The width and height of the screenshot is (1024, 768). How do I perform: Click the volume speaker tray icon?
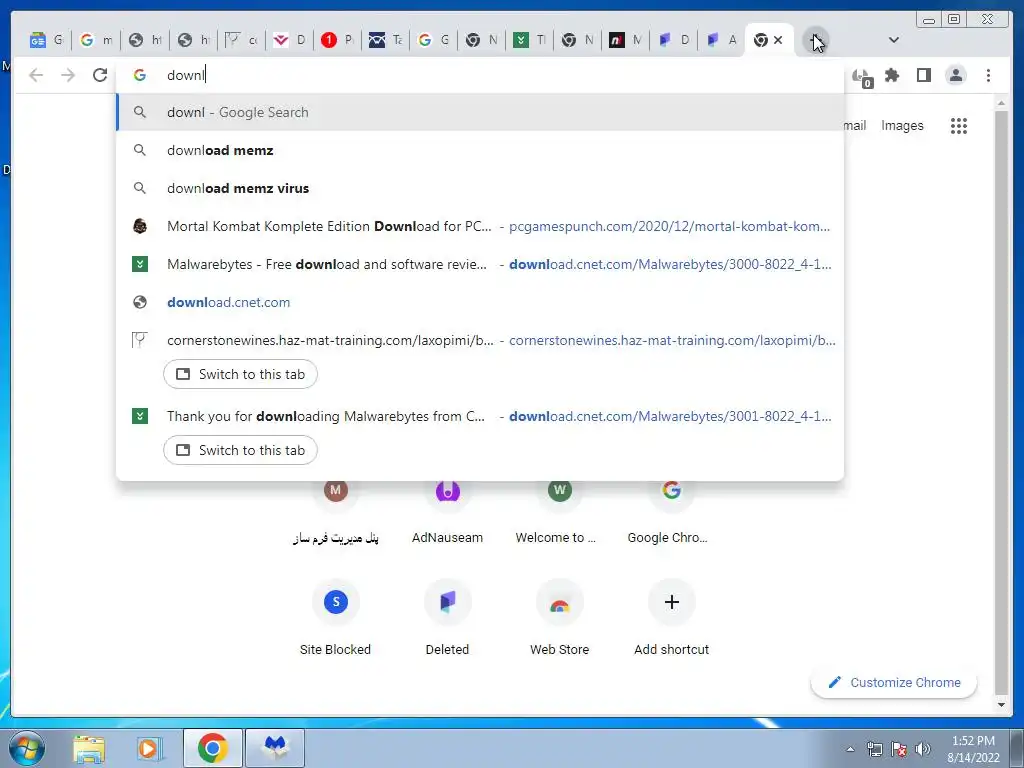(x=923, y=749)
